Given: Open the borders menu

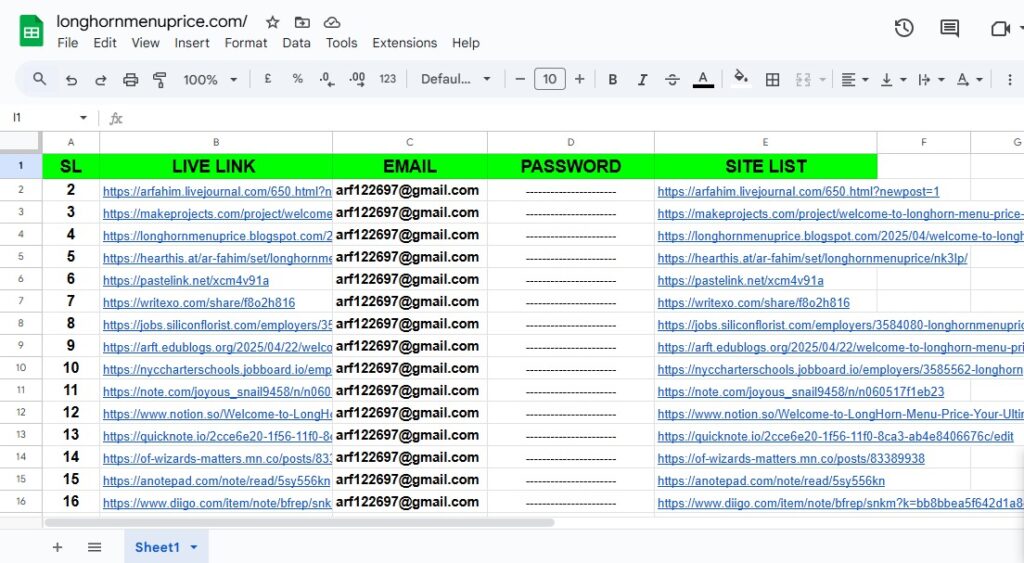Looking at the screenshot, I should click(772, 80).
